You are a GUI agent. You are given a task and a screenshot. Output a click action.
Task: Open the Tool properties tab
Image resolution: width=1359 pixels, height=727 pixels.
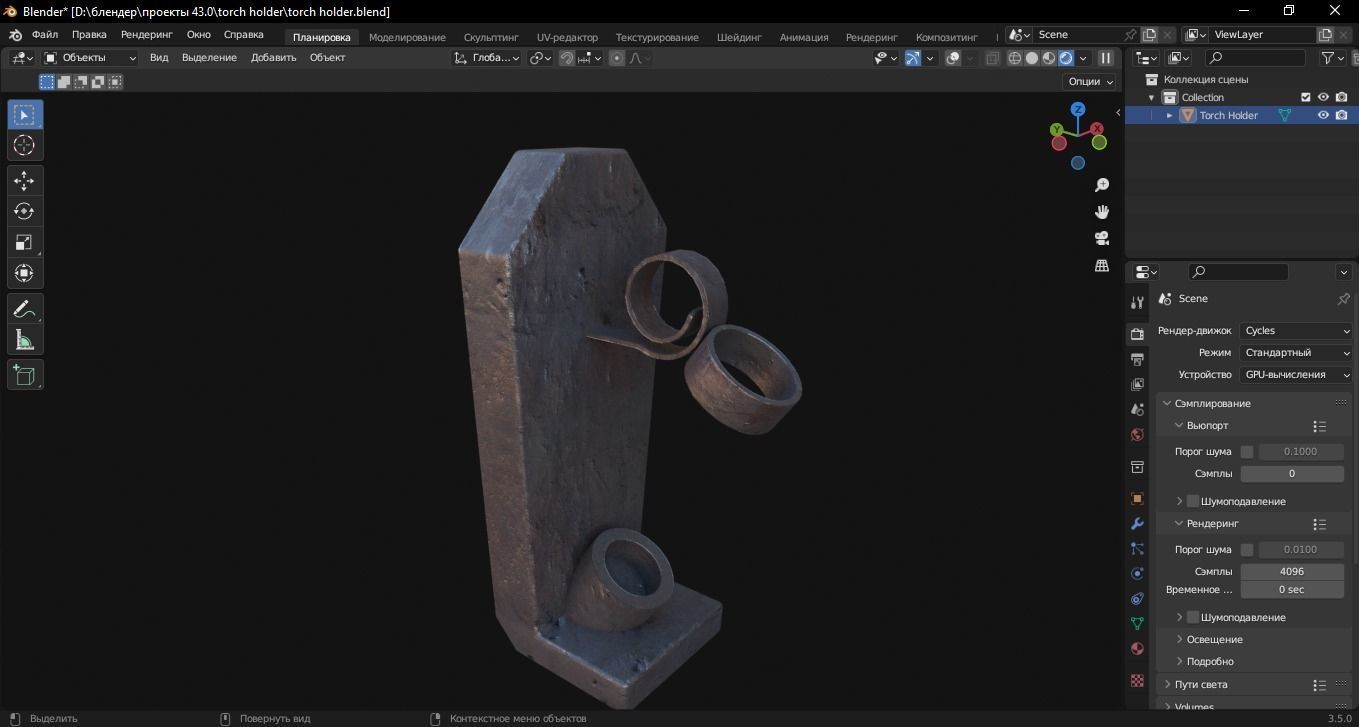[x=1137, y=303]
